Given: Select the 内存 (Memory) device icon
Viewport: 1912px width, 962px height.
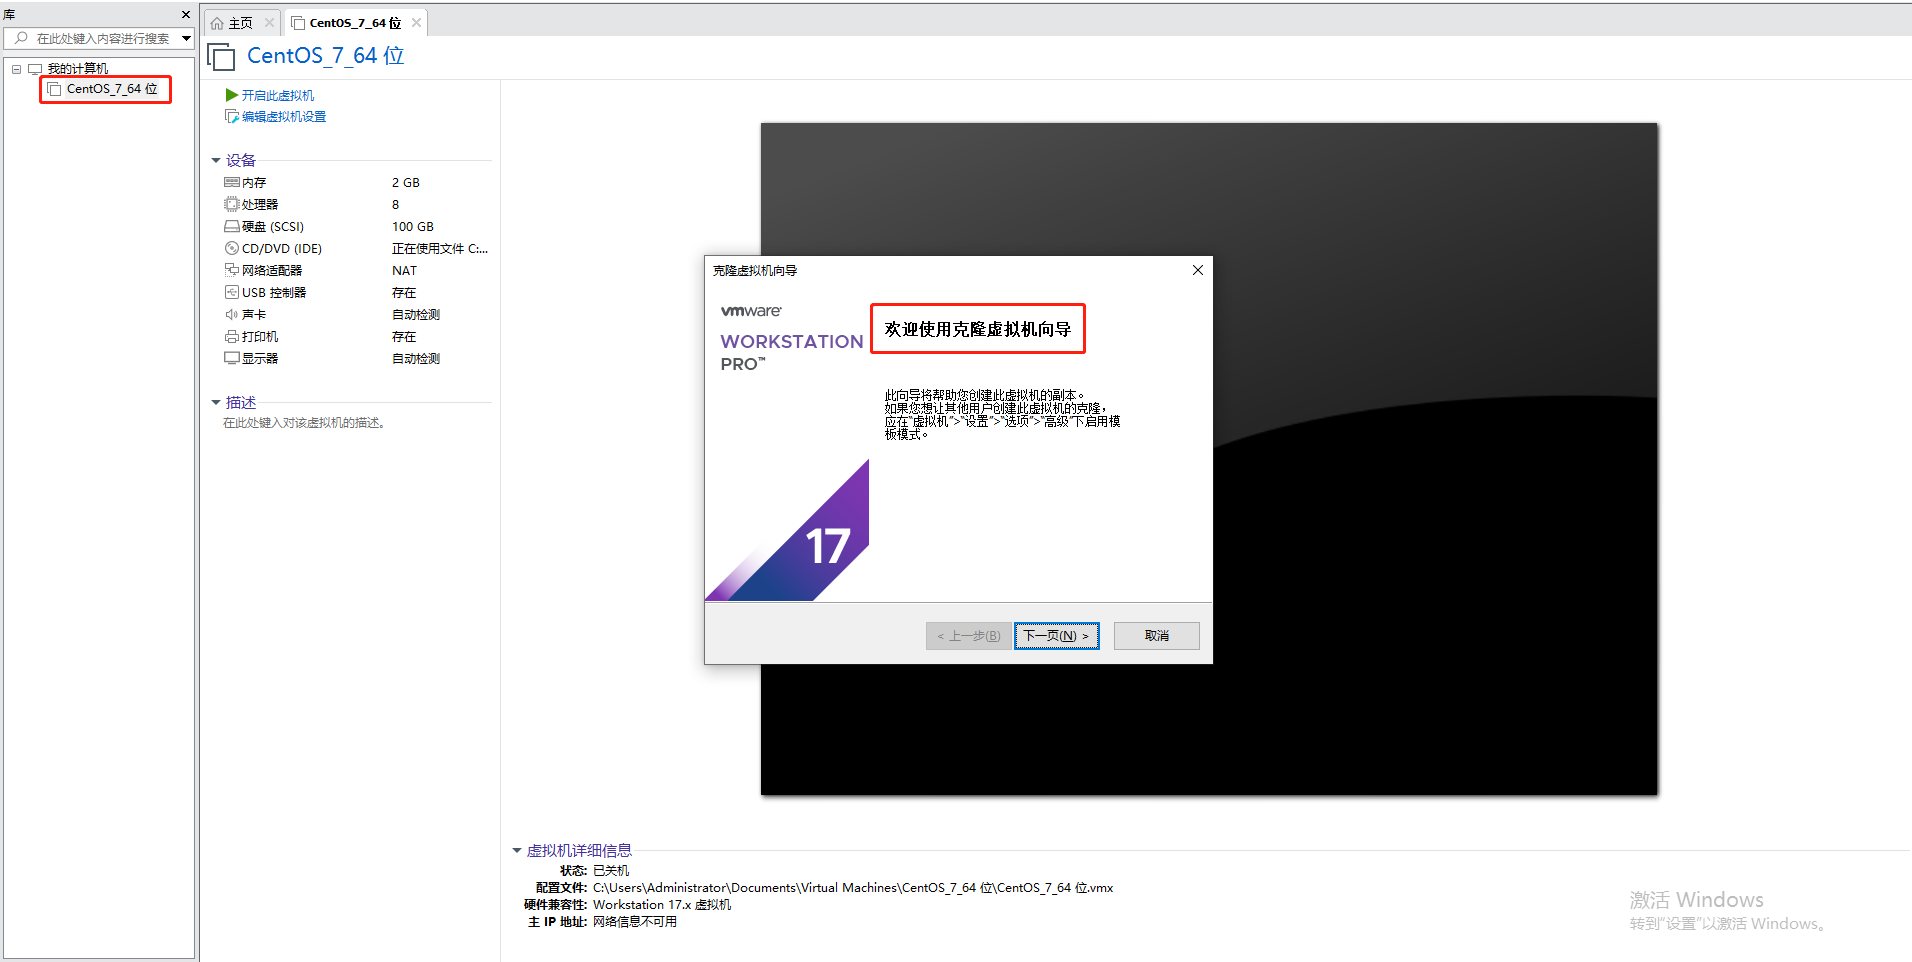Looking at the screenshot, I should pos(232,182).
